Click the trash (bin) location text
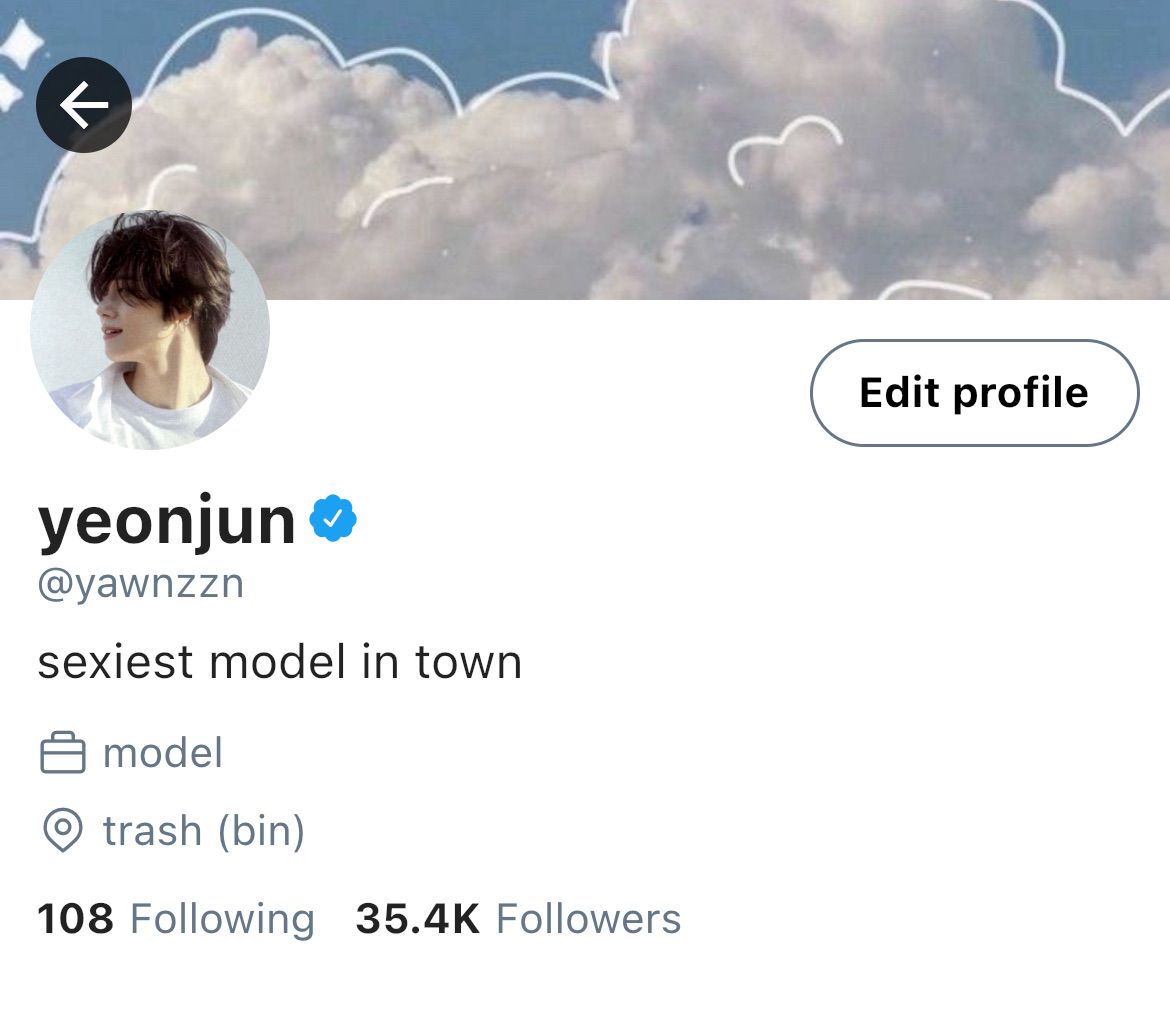 [x=204, y=831]
